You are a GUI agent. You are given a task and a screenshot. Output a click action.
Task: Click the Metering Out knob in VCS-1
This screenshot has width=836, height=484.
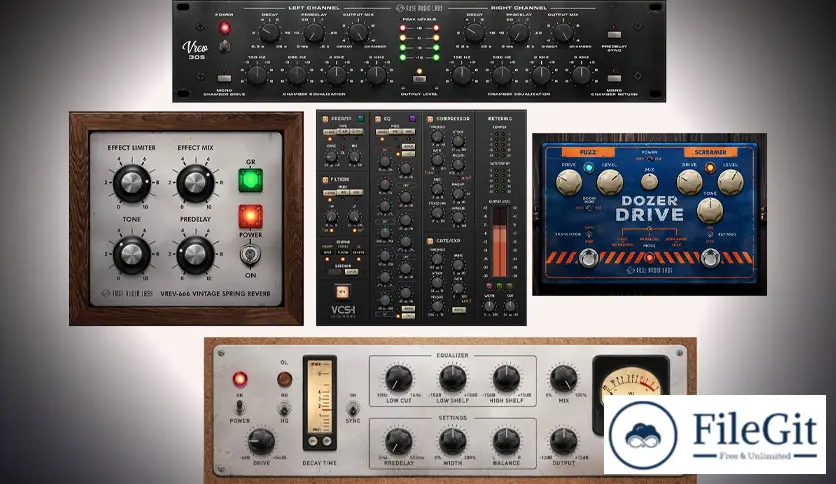[x=510, y=306]
